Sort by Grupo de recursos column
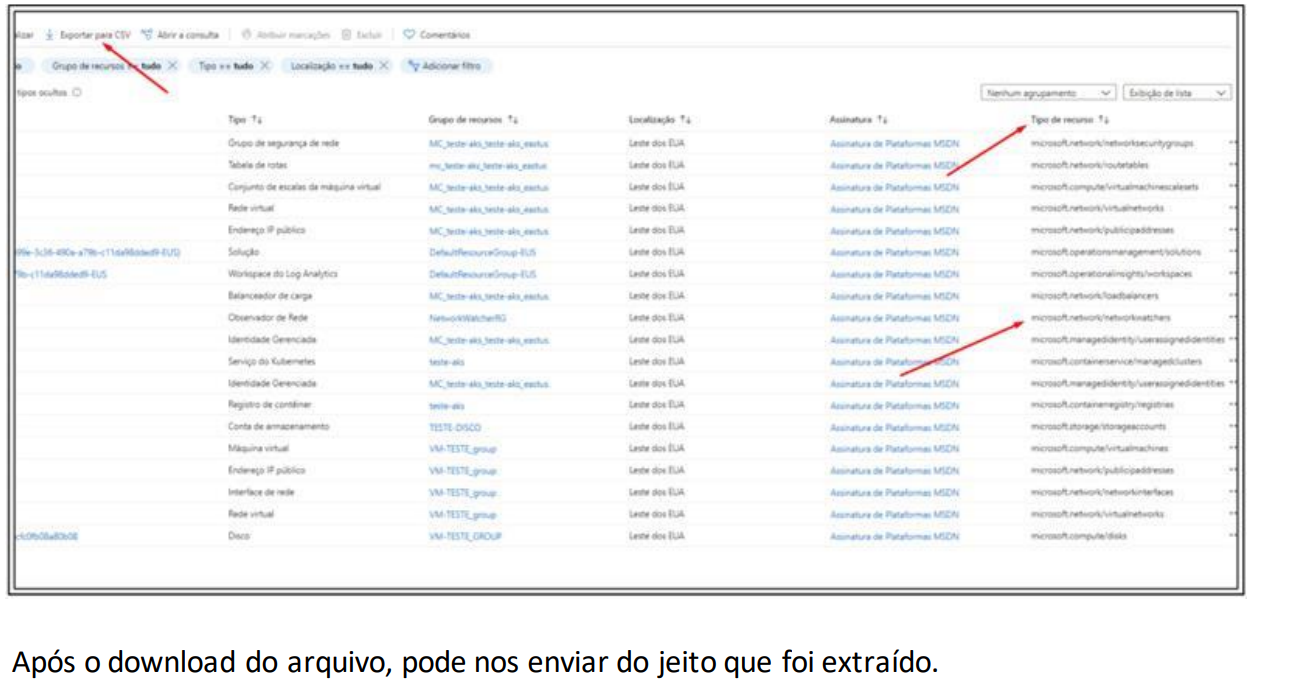This screenshot has height=696, width=1313. point(512,120)
